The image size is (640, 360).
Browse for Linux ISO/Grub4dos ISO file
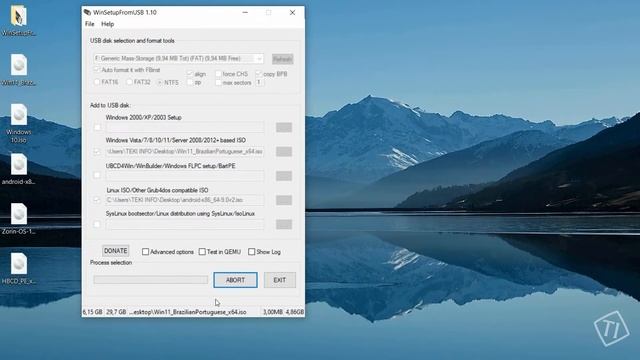point(284,200)
